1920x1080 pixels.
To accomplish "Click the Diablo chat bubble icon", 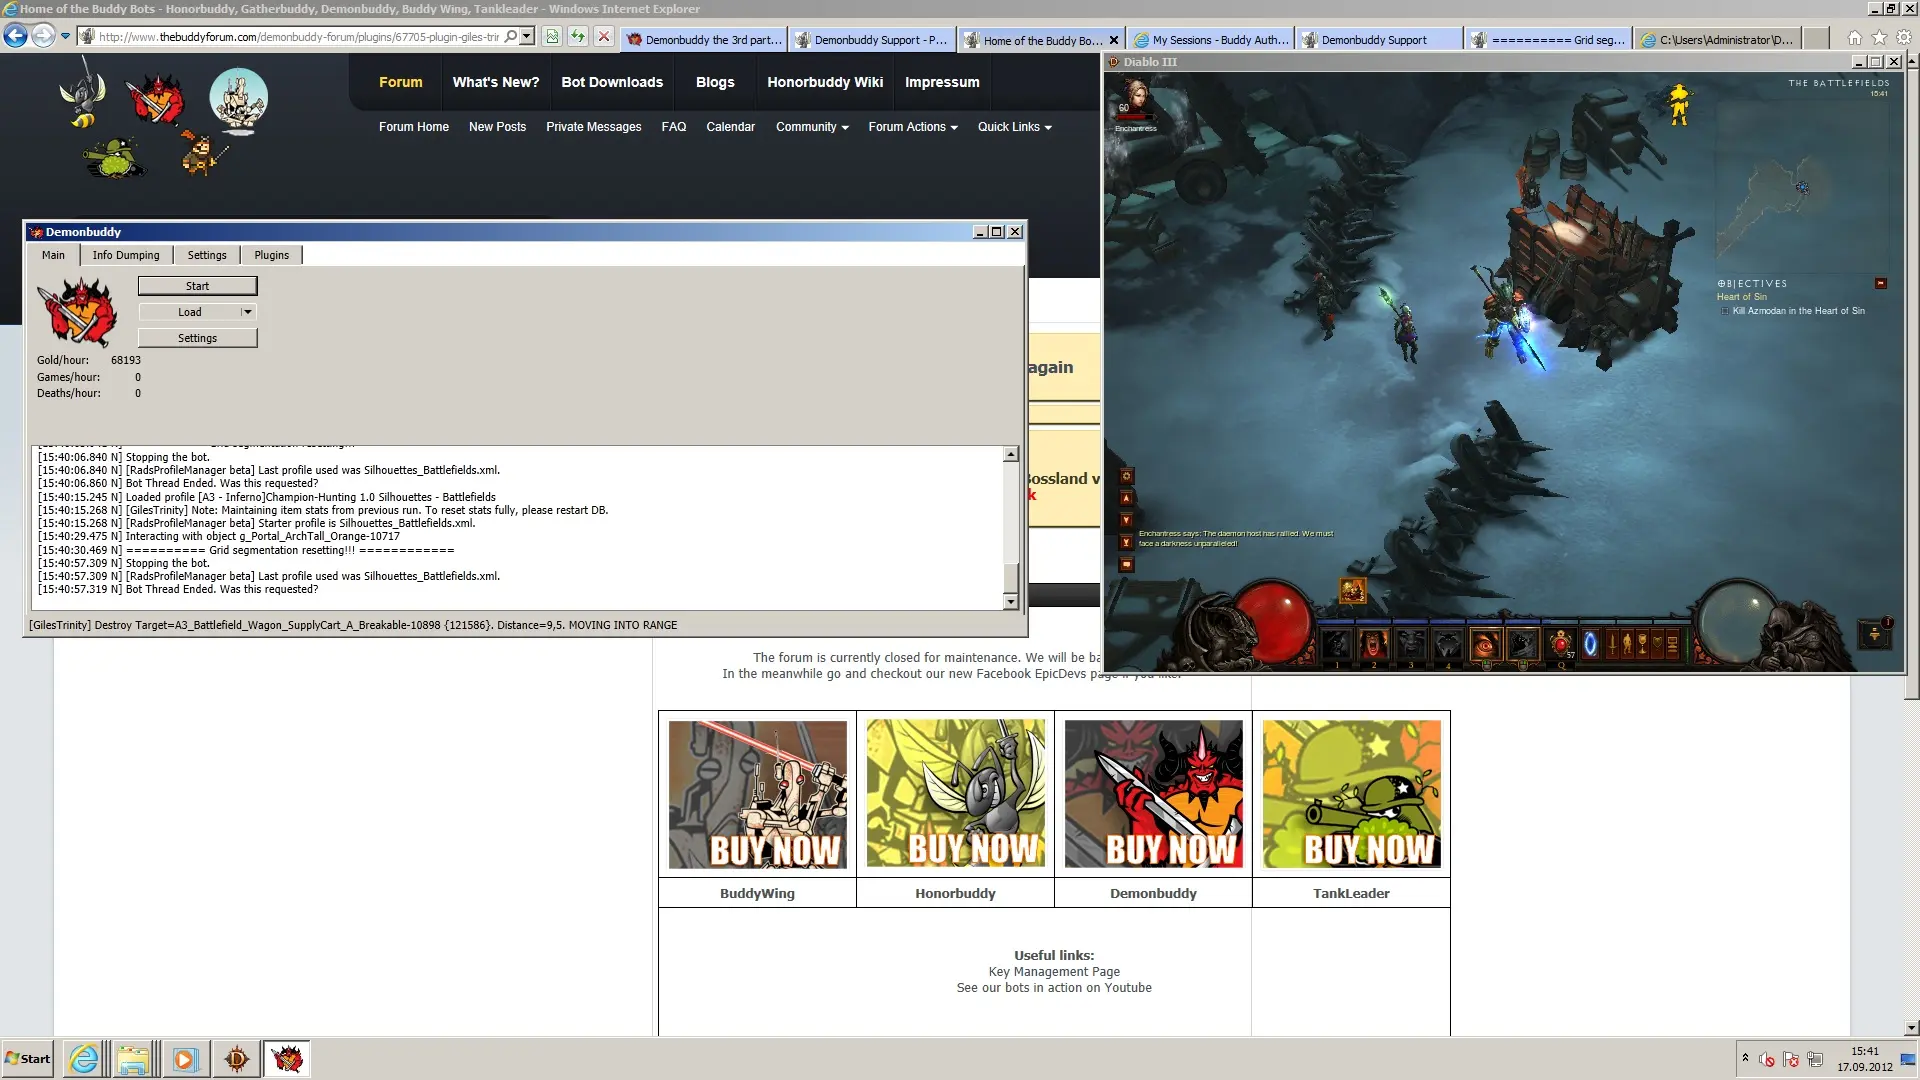I will [1126, 565].
